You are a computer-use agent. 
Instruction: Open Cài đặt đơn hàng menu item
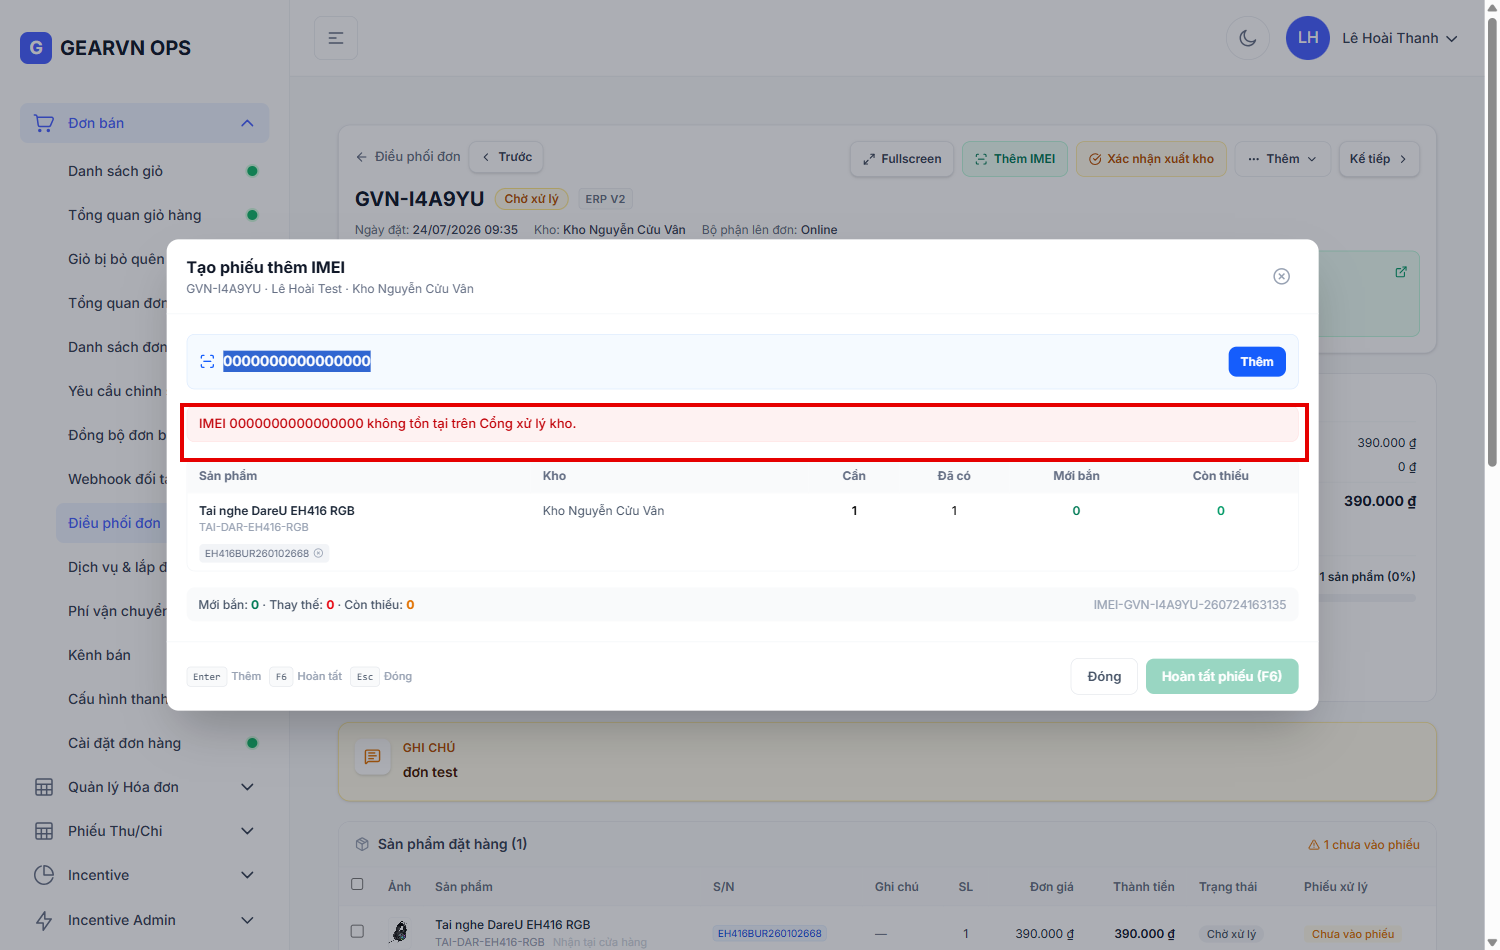[x=124, y=743]
